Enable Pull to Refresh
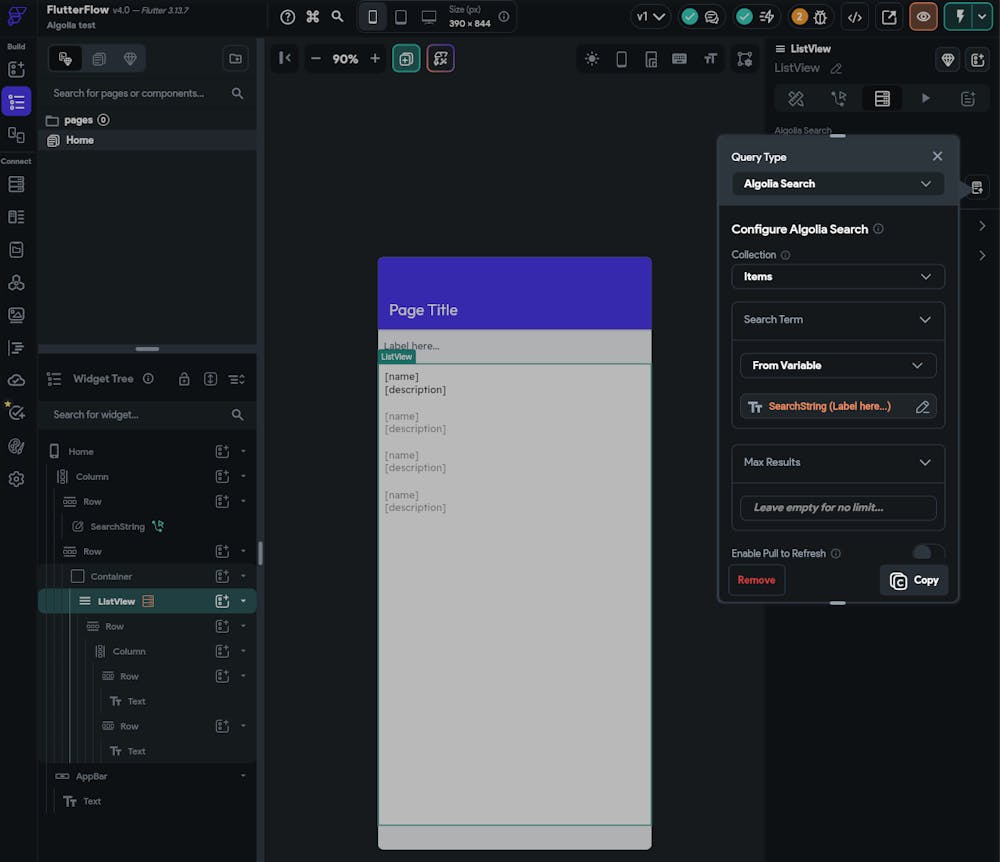The width and height of the screenshot is (1000, 862). (x=927, y=553)
